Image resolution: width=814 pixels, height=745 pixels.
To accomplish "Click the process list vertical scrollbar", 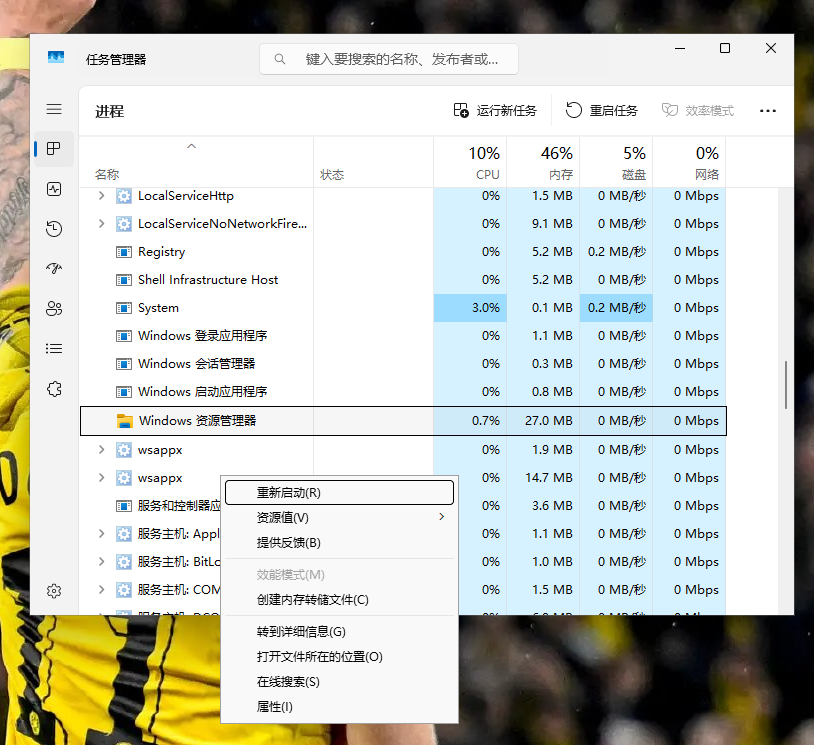I will [x=786, y=385].
